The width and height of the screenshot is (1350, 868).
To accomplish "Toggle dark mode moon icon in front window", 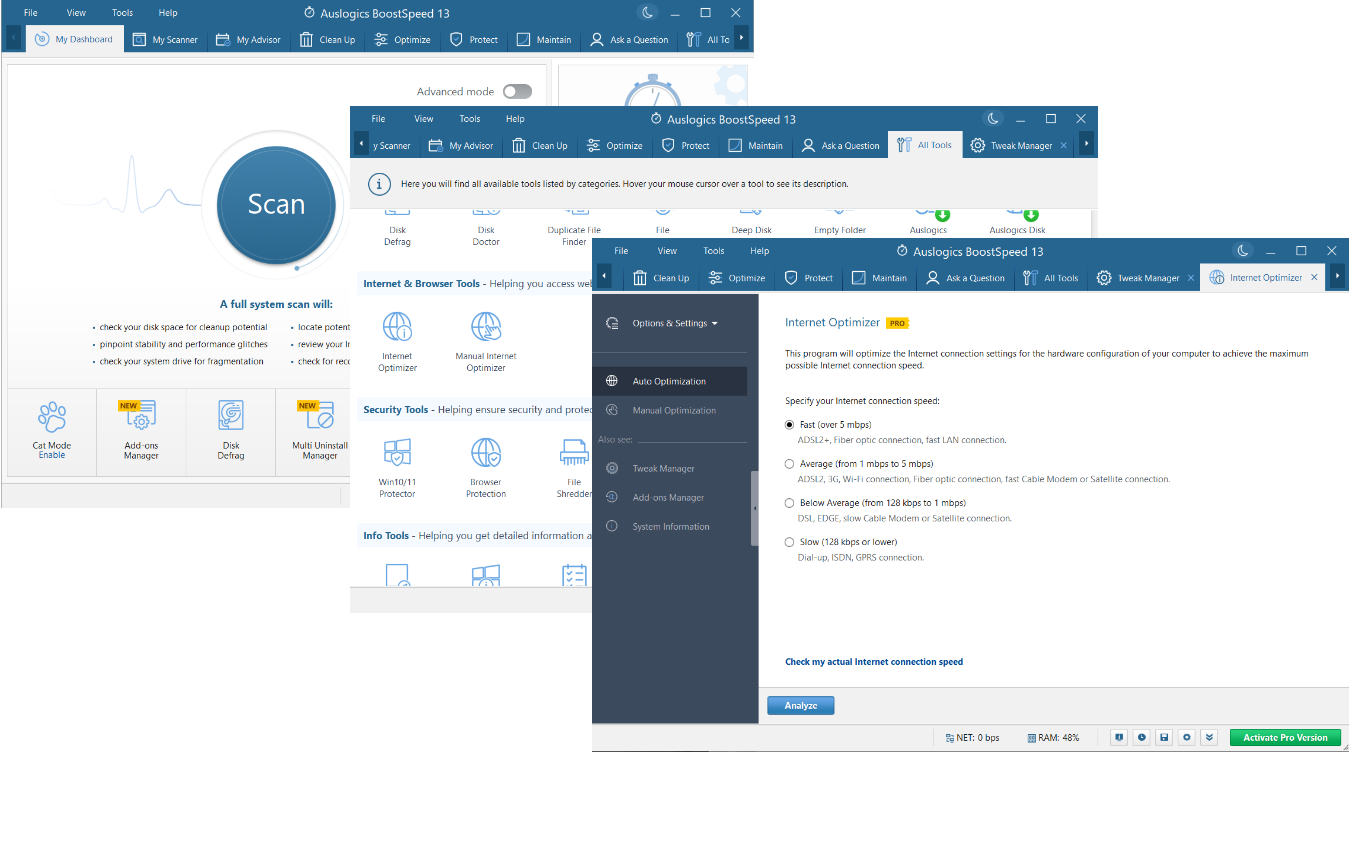I will (1243, 251).
